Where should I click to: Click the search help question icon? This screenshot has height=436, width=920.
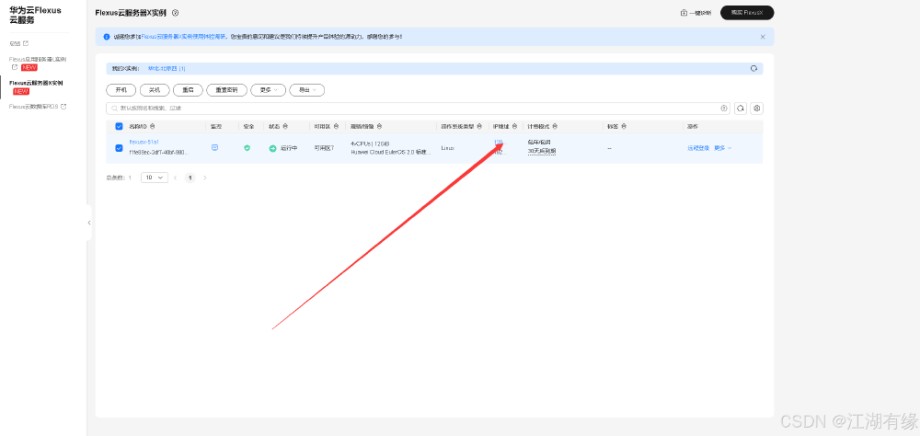click(x=723, y=109)
